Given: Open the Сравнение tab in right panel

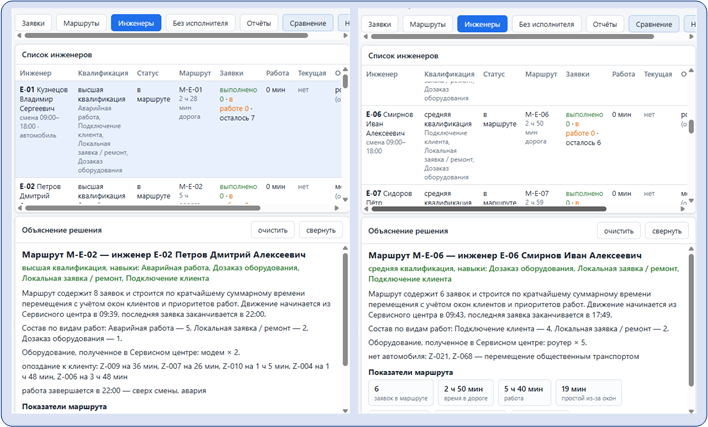Looking at the screenshot, I should click(654, 24).
